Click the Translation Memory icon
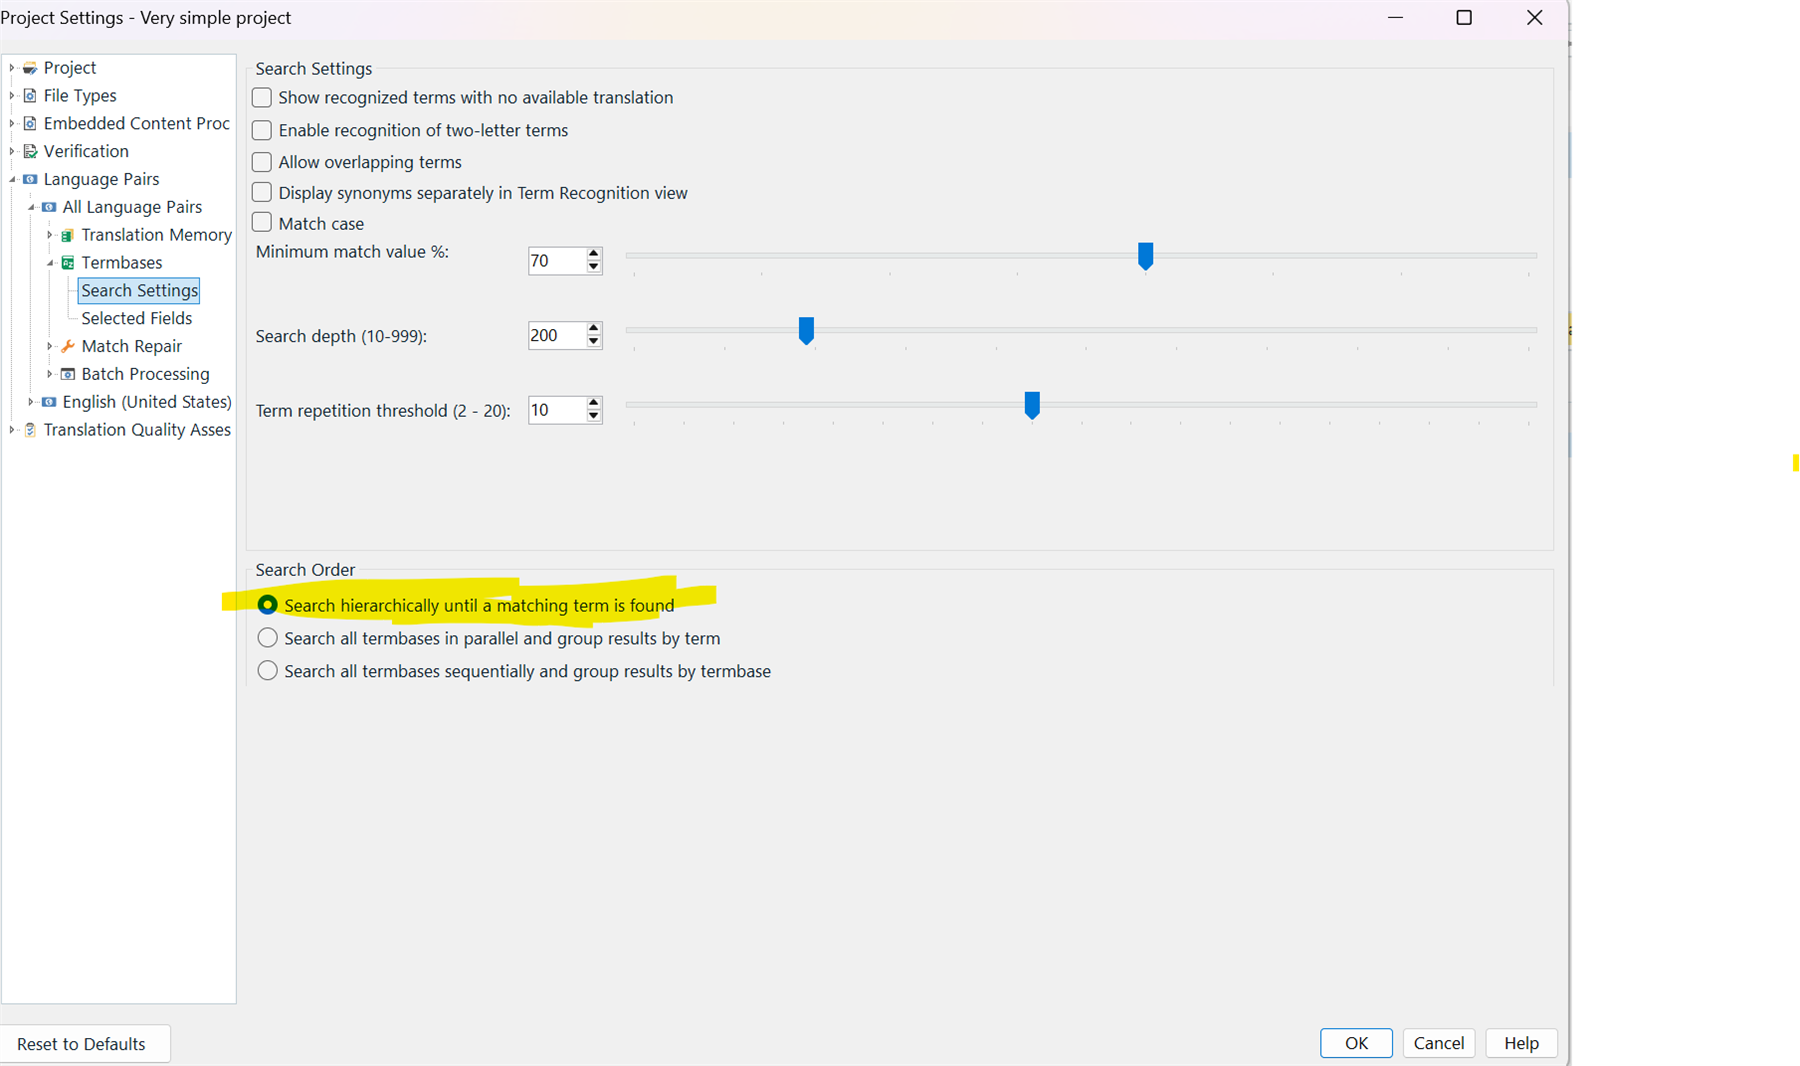Viewport: 1800px width, 1066px height. [x=66, y=235]
